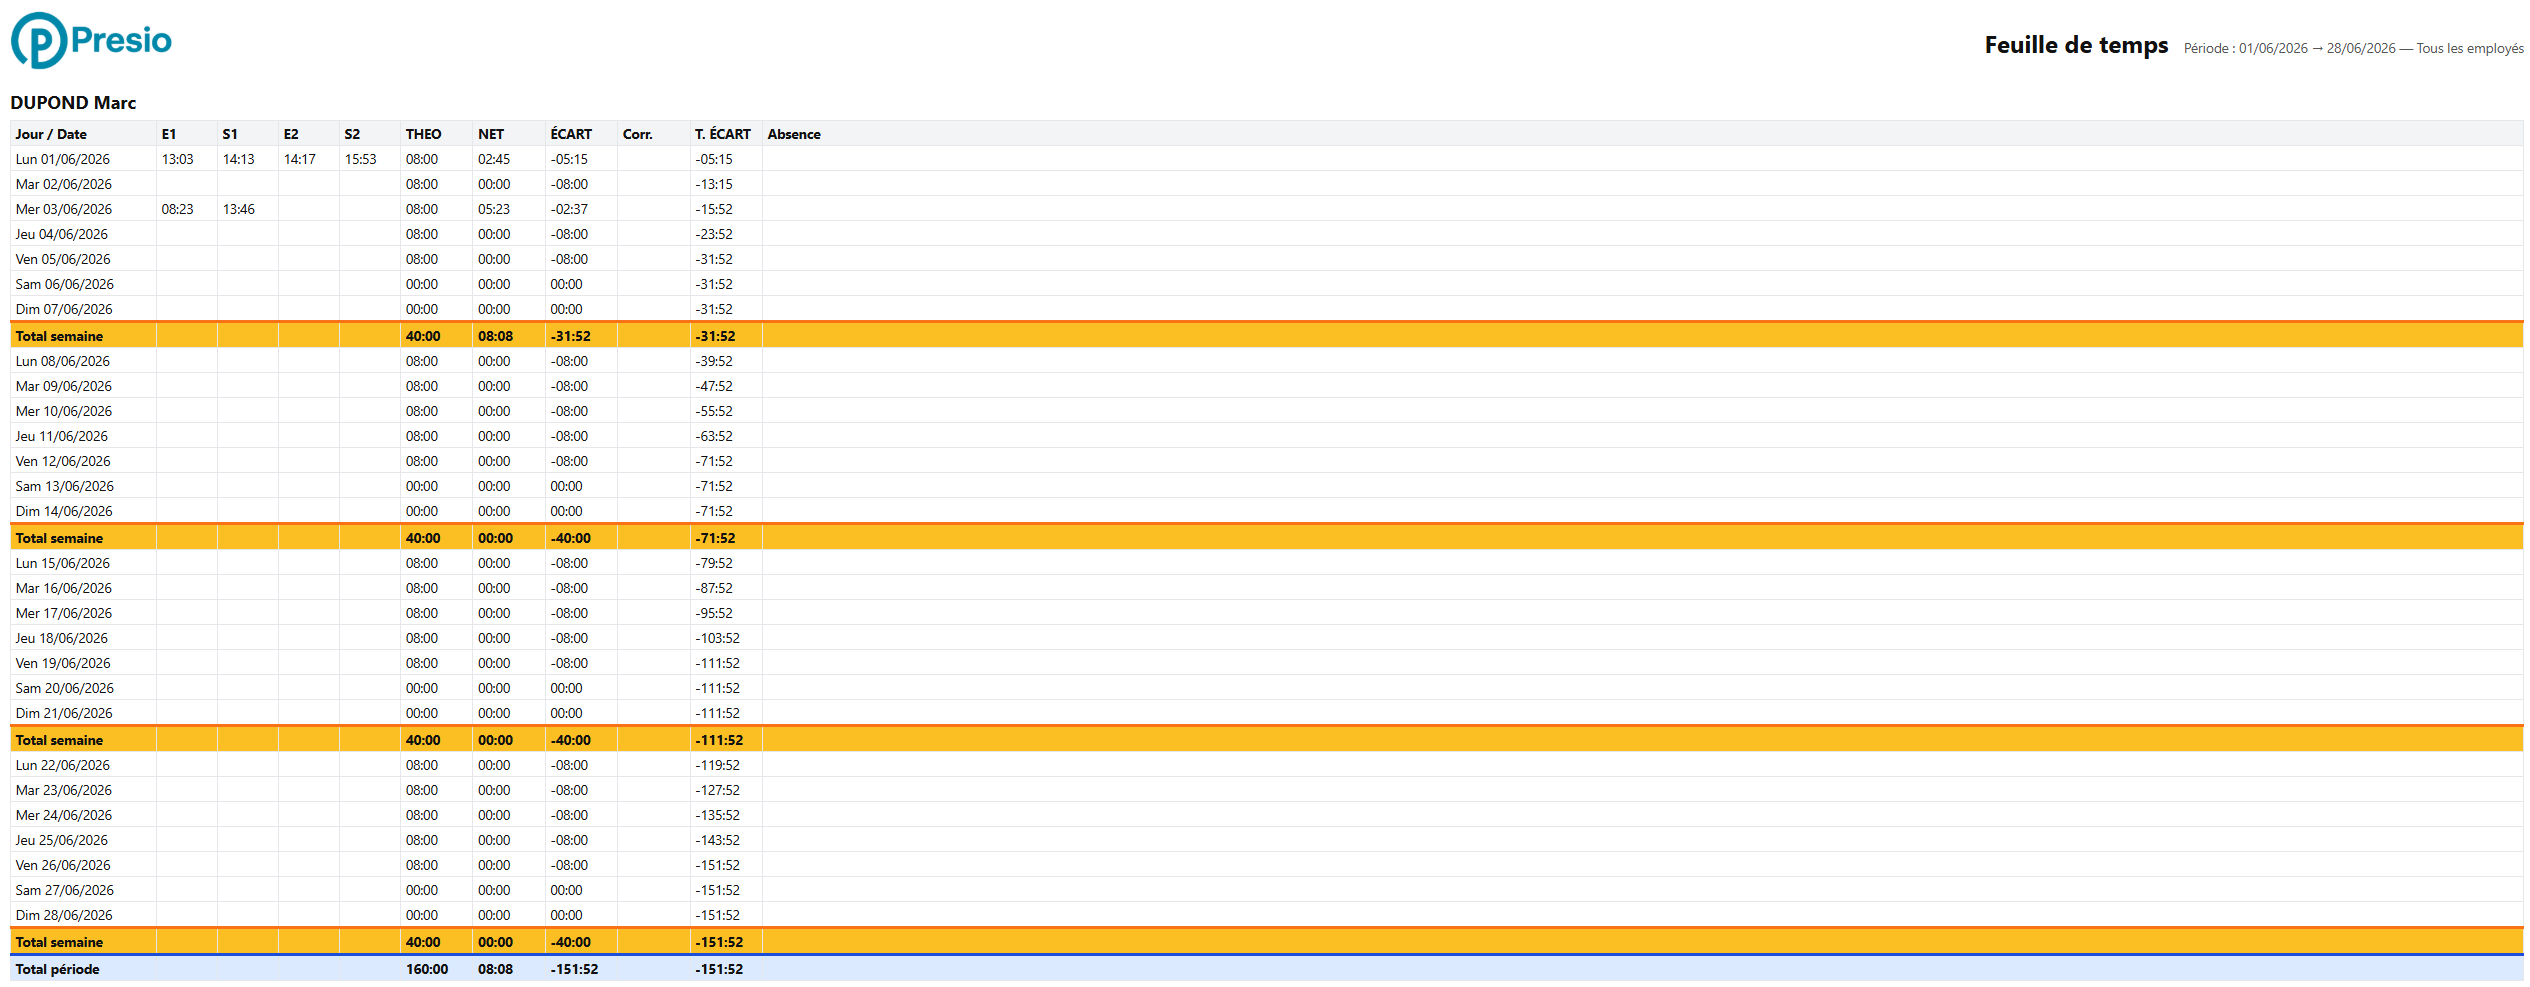Click the THEO column header
The width and height of the screenshot is (2530, 987).
pyautogui.click(x=423, y=134)
